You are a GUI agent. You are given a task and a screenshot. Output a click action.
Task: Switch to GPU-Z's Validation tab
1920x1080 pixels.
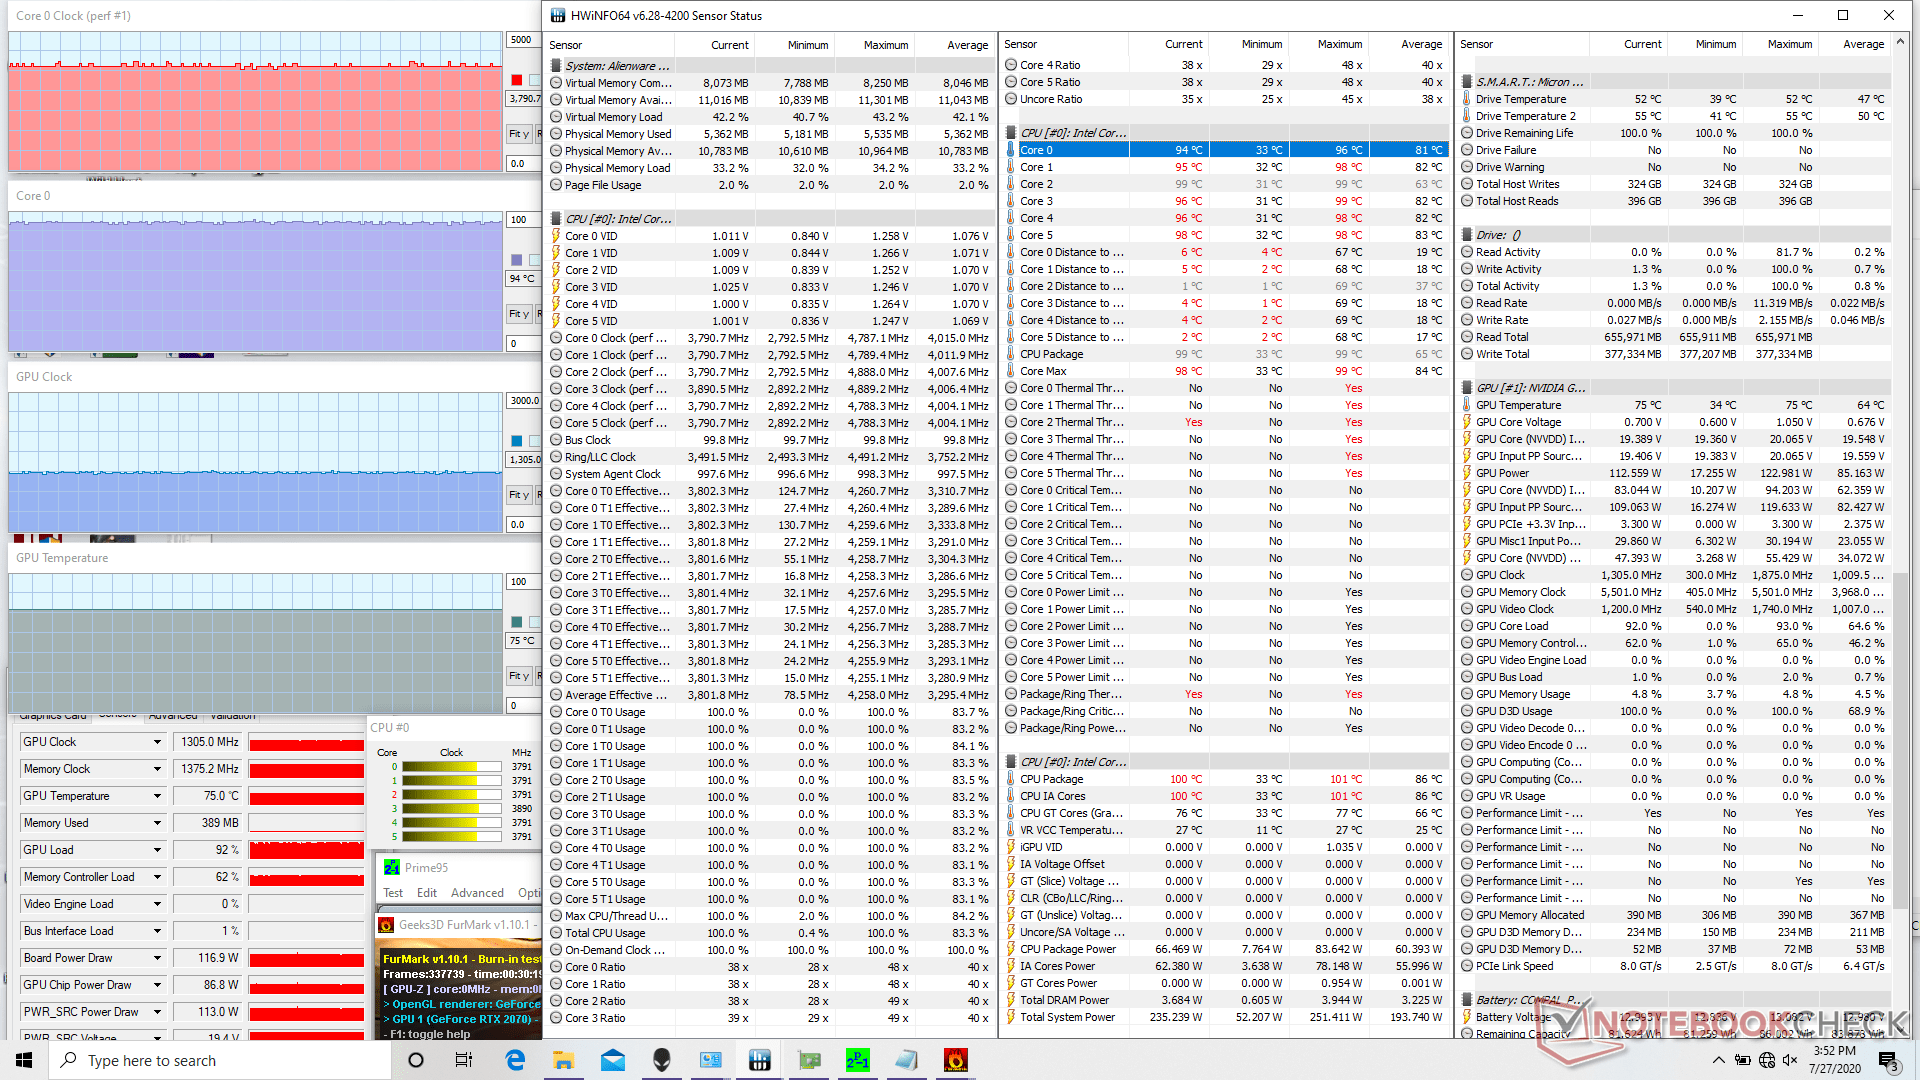click(x=233, y=715)
